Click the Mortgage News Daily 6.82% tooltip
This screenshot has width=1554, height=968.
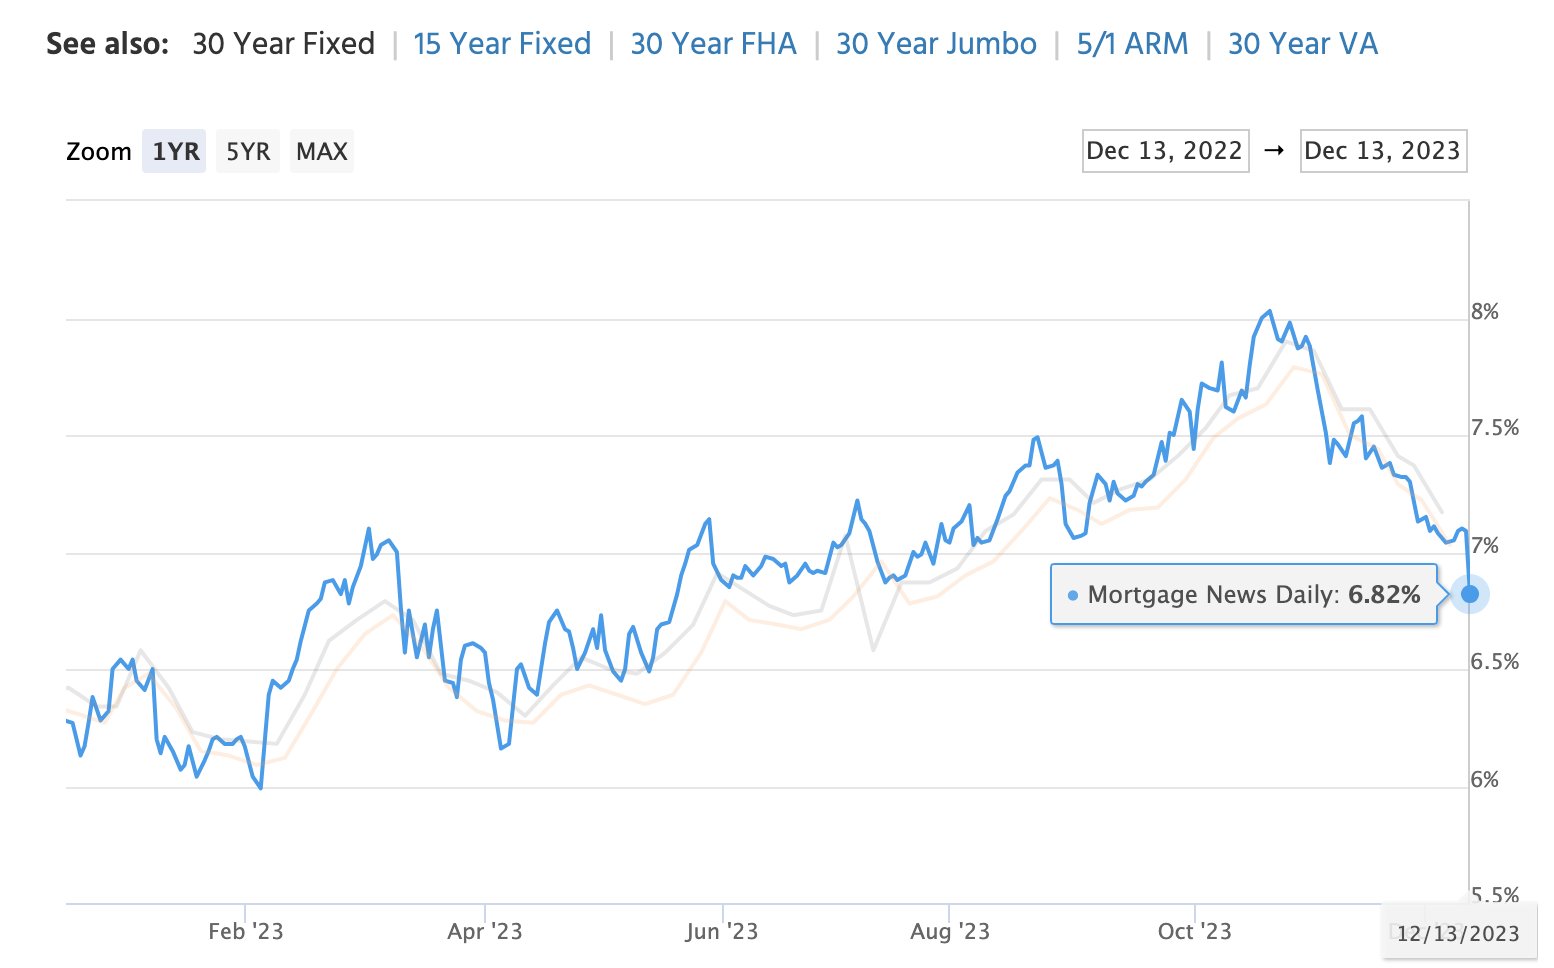pyautogui.click(x=1243, y=595)
